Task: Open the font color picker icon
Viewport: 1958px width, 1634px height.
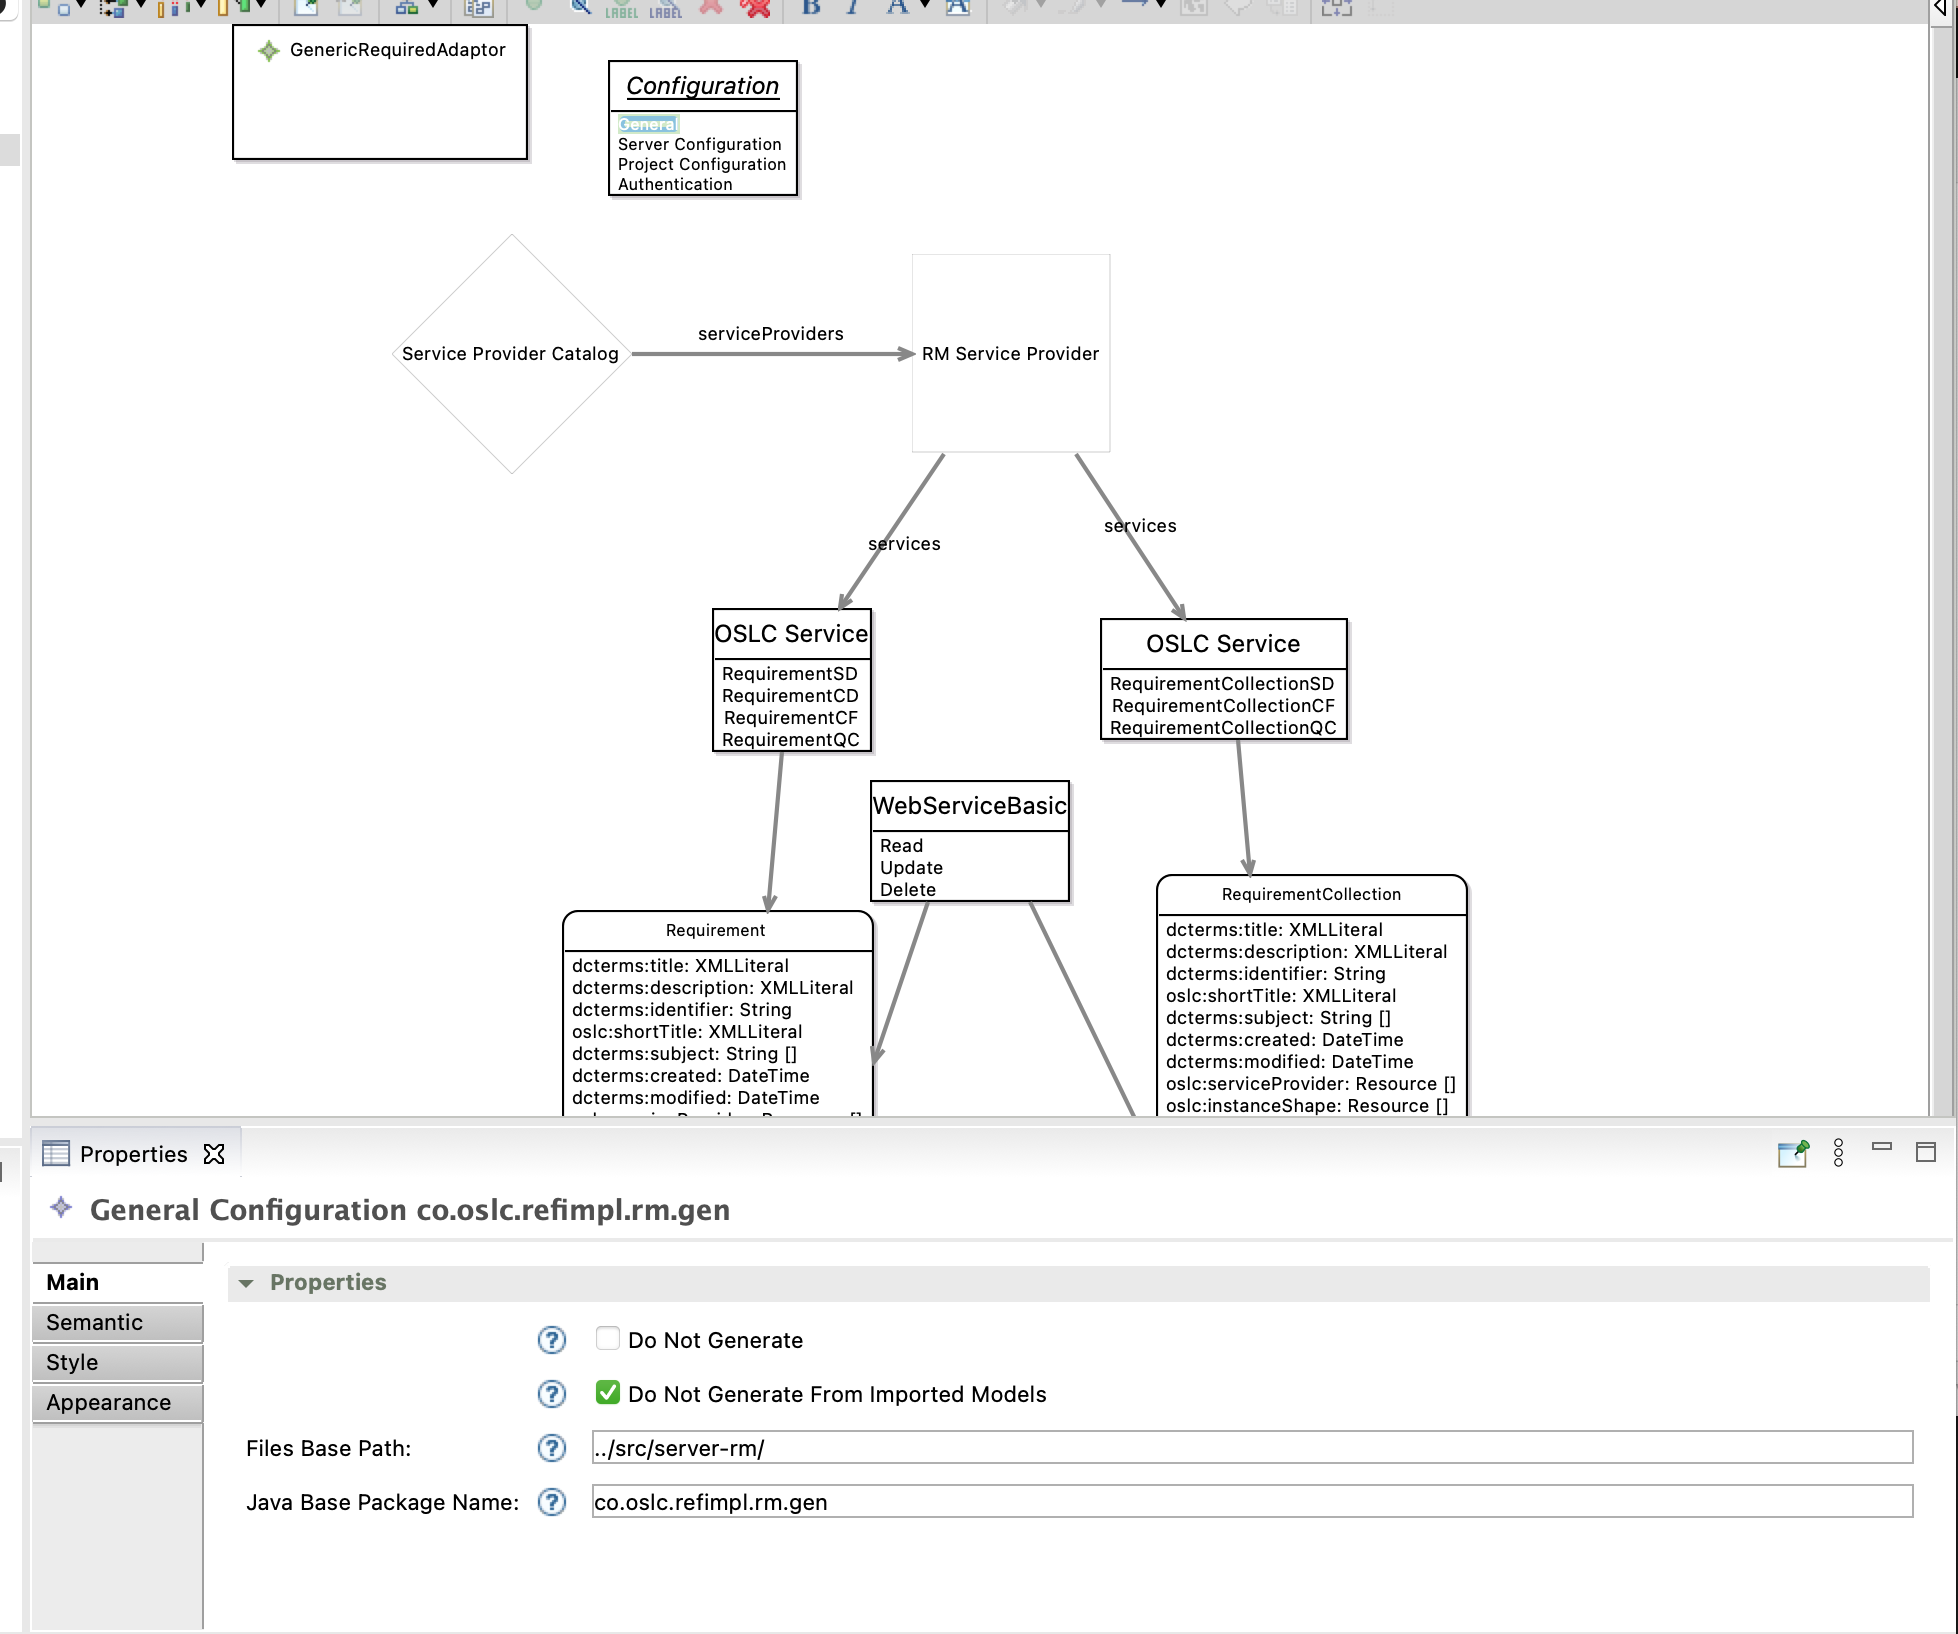Action: pos(898,8)
